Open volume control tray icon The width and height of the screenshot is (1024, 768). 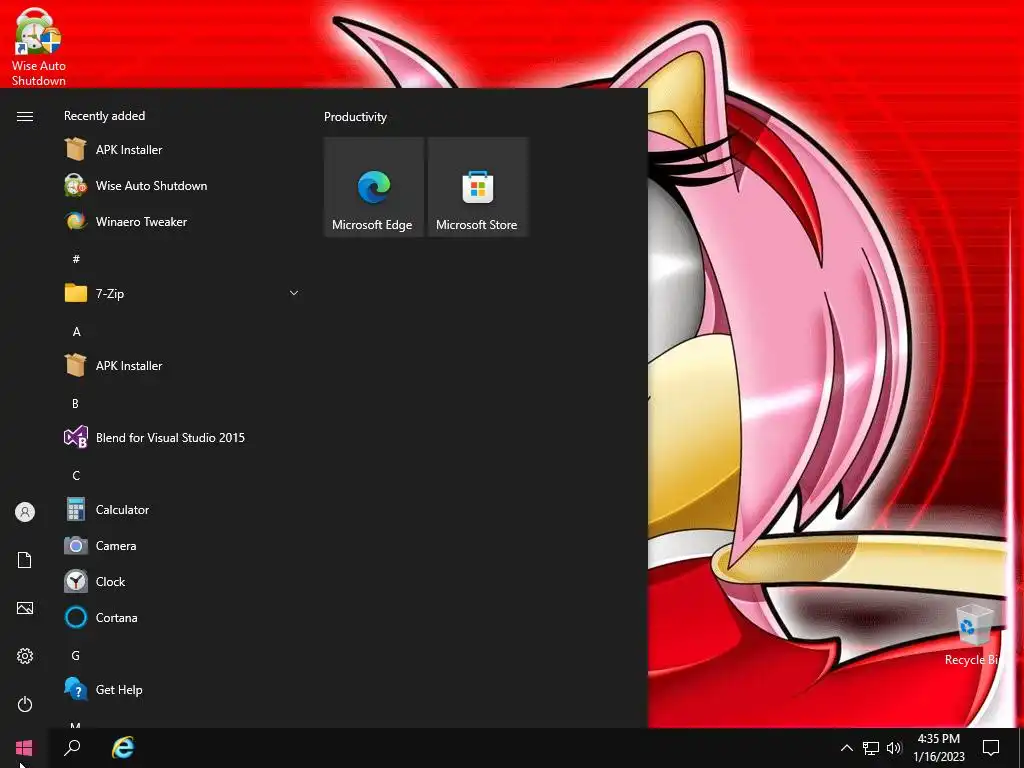pos(894,748)
